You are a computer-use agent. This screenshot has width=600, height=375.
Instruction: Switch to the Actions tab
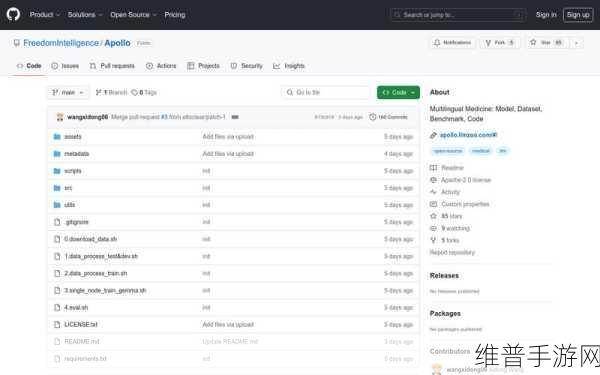click(161, 66)
